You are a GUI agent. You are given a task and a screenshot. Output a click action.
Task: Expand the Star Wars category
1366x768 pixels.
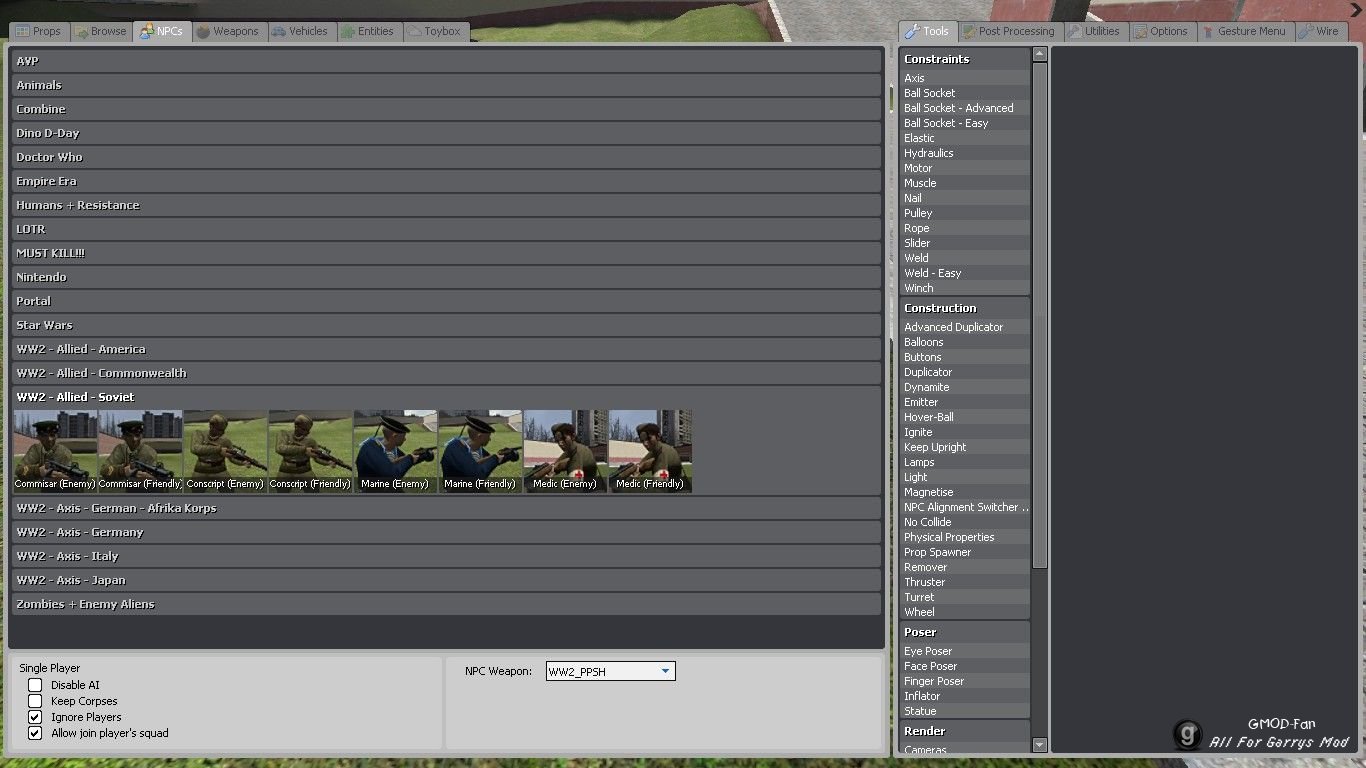(446, 325)
